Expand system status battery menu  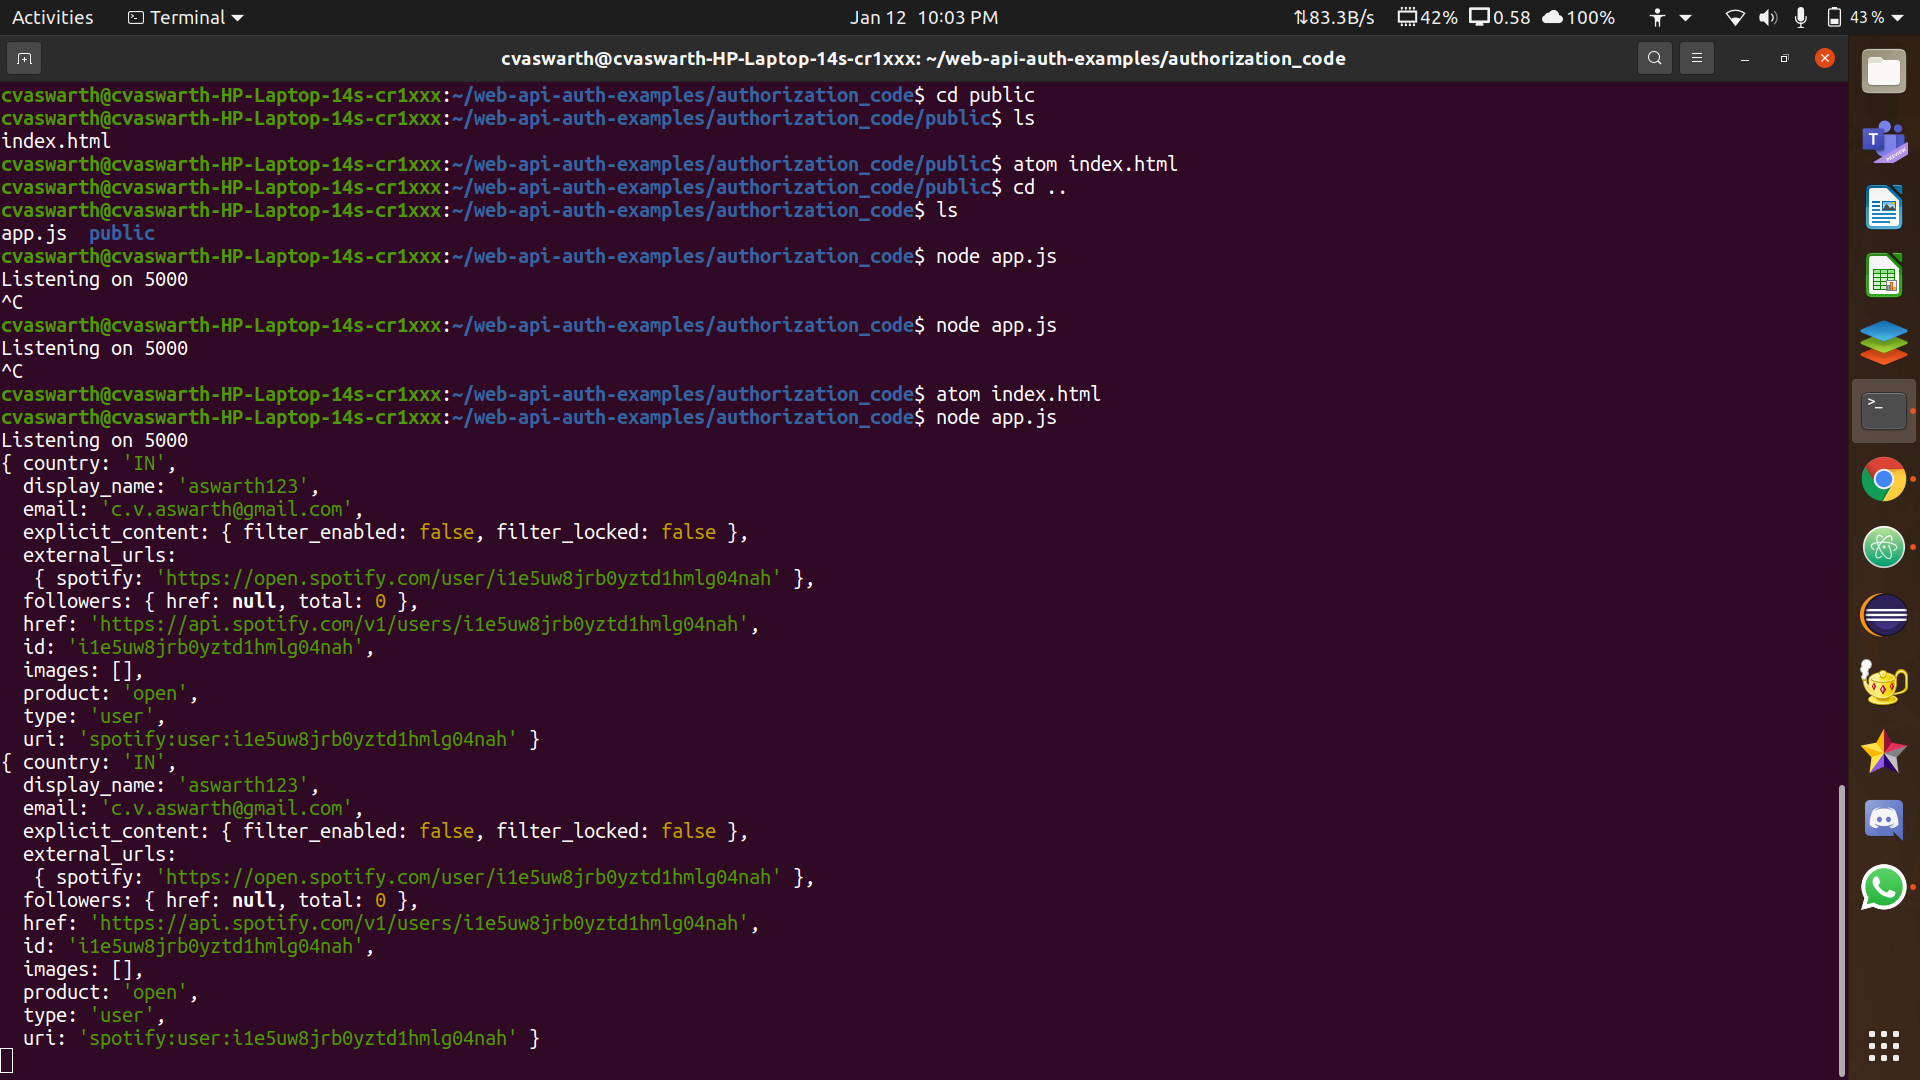(1866, 17)
